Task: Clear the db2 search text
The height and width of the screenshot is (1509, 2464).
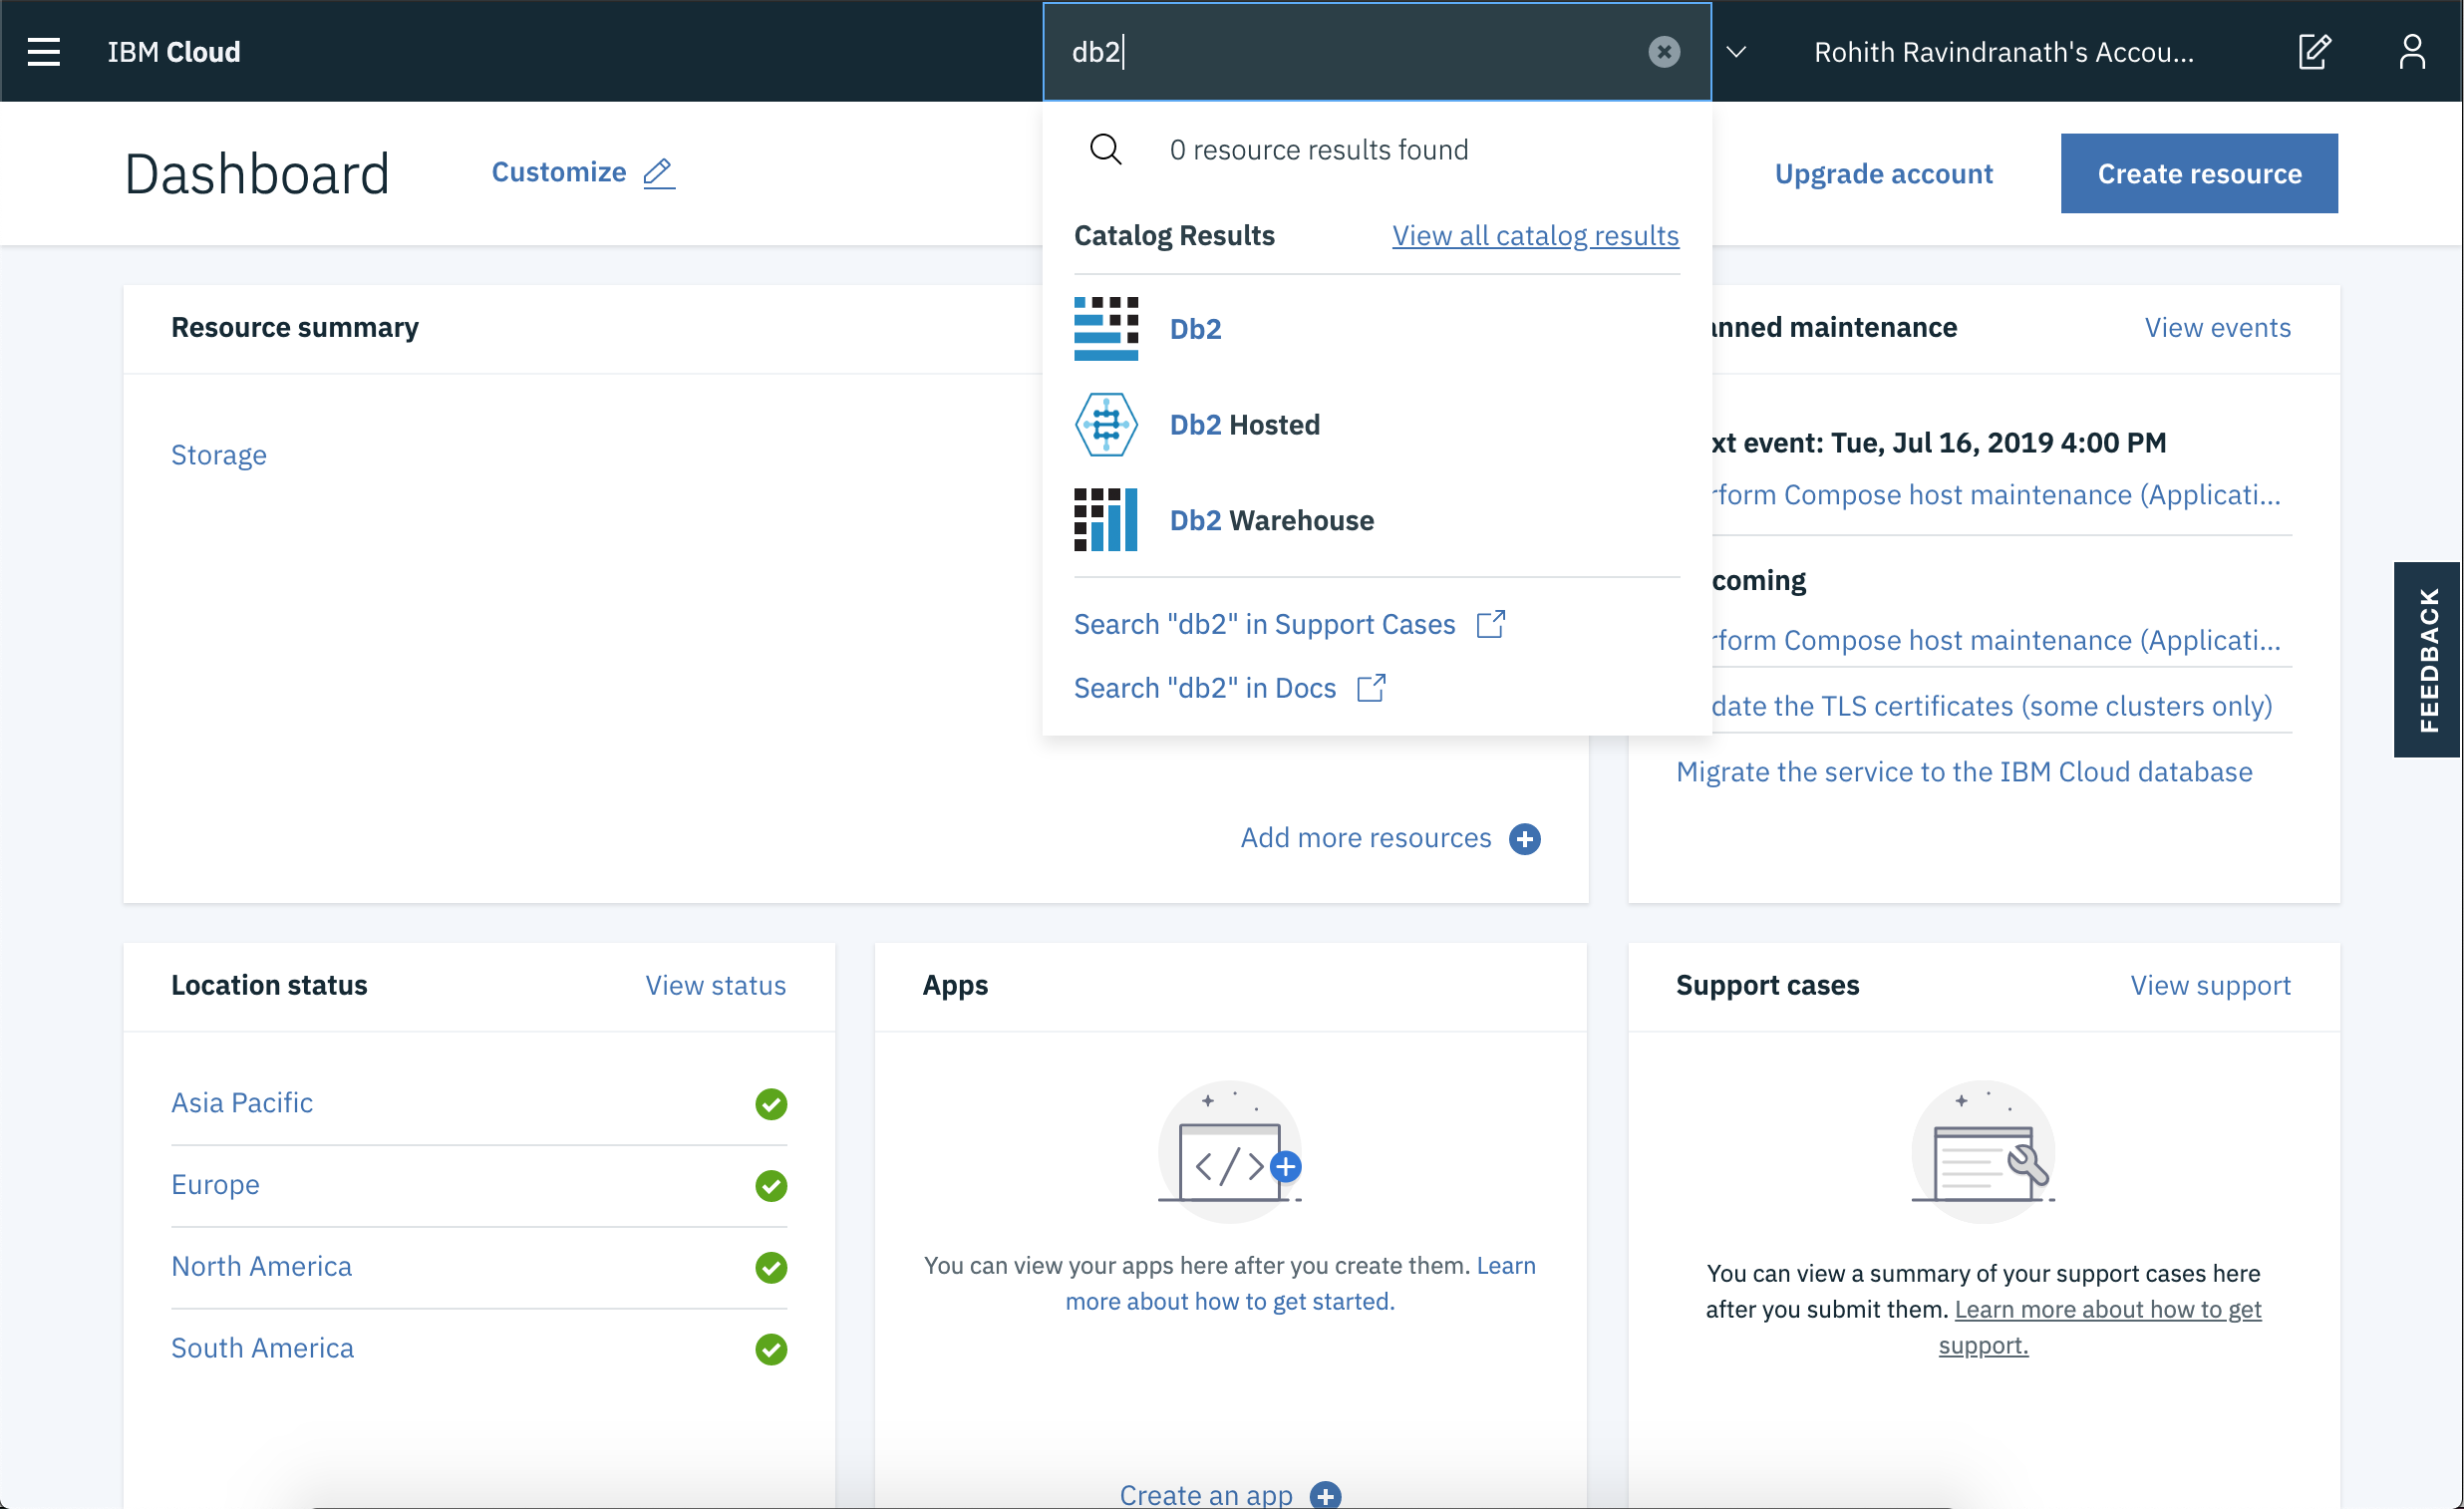Action: (x=1663, y=52)
